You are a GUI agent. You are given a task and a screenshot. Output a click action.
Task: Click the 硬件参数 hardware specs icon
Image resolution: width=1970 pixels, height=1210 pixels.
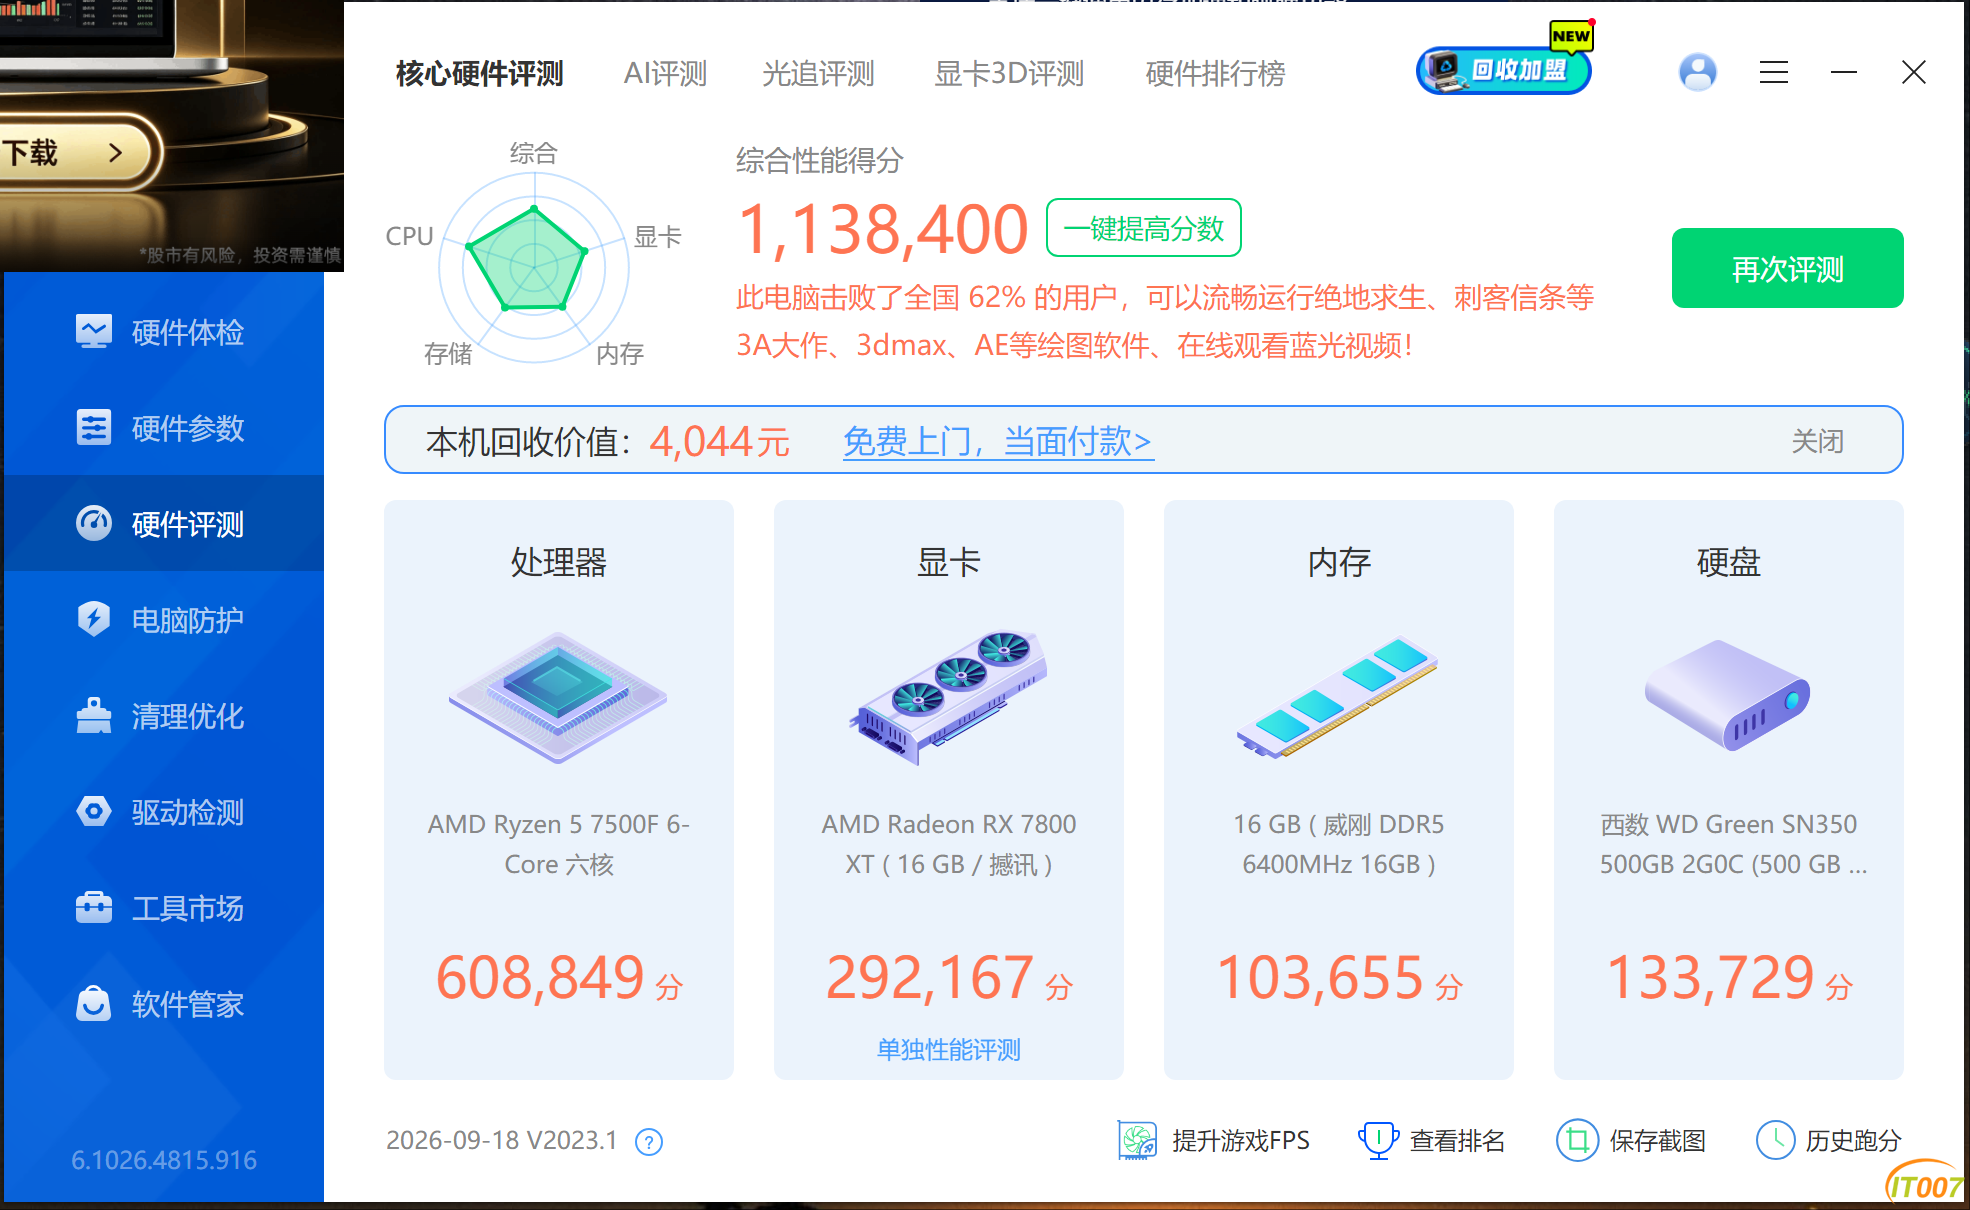94,428
